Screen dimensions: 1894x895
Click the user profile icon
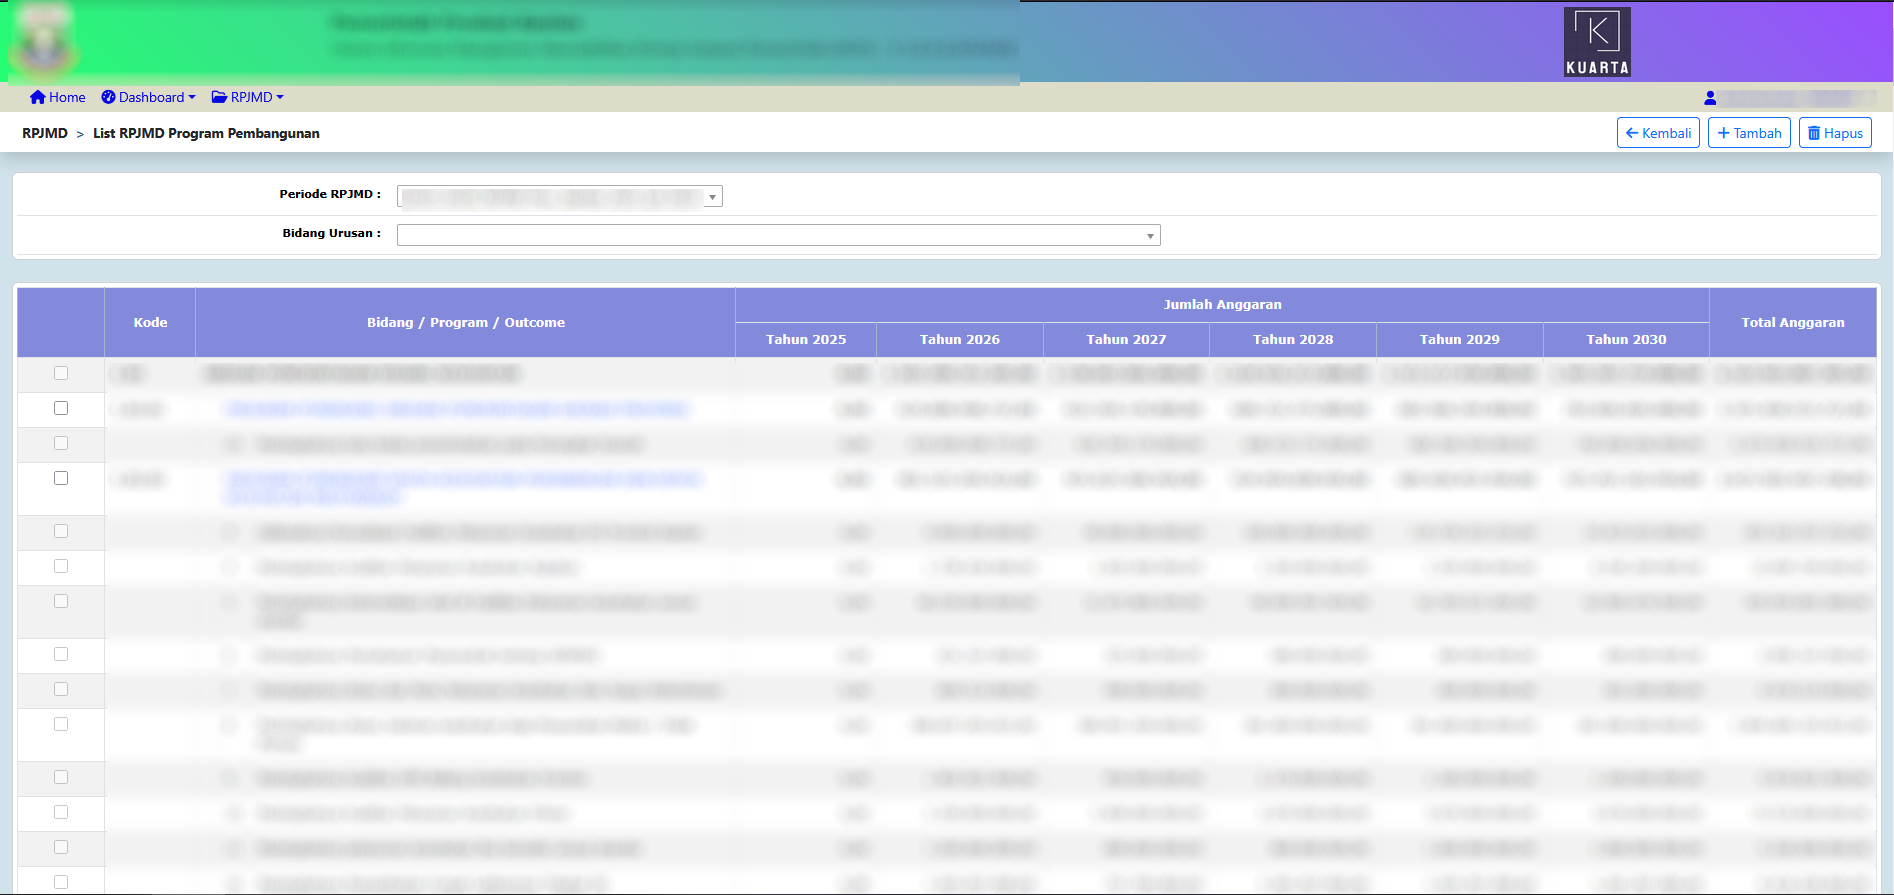tap(1710, 98)
